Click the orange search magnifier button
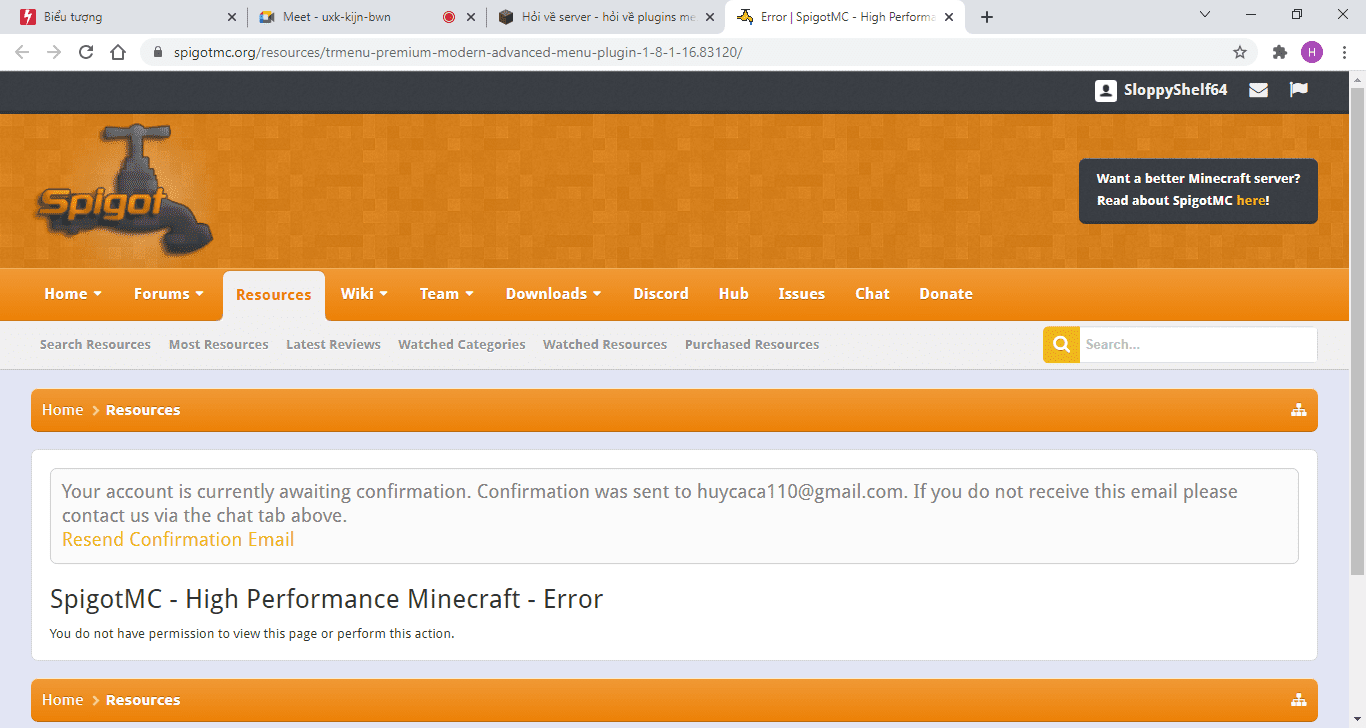Image resolution: width=1366 pixels, height=728 pixels. 1061,344
